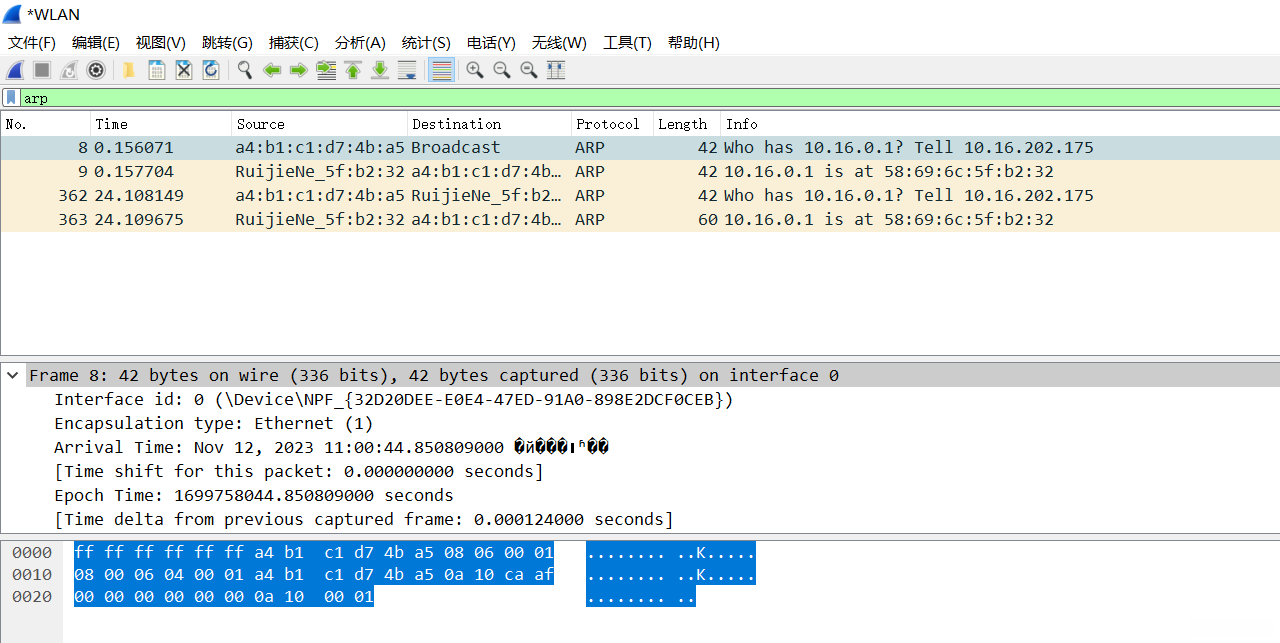Sort packets by Time column header
The width and height of the screenshot is (1280, 643).
pos(161,124)
